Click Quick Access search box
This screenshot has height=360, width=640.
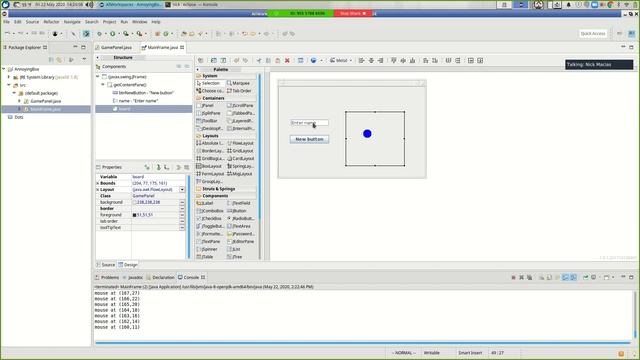click(x=593, y=33)
